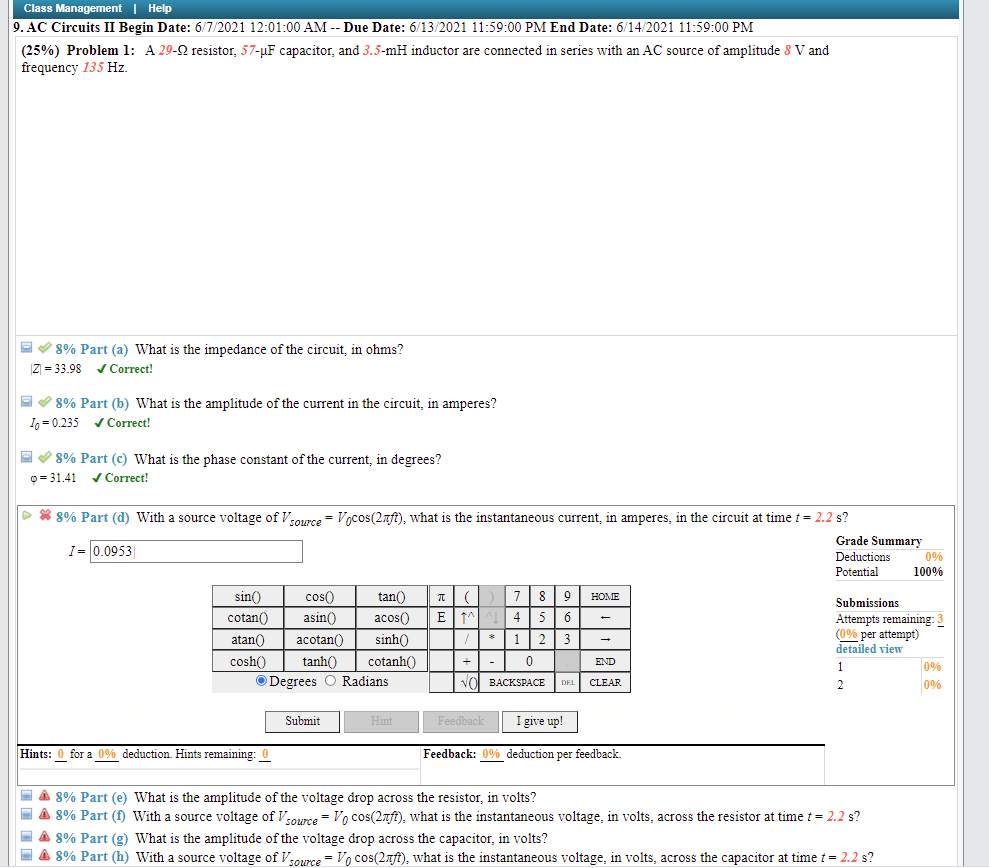Viewport: 989px width, 868px height.
Task: Expand the Part (d) section arrow
Action: pos(26,516)
